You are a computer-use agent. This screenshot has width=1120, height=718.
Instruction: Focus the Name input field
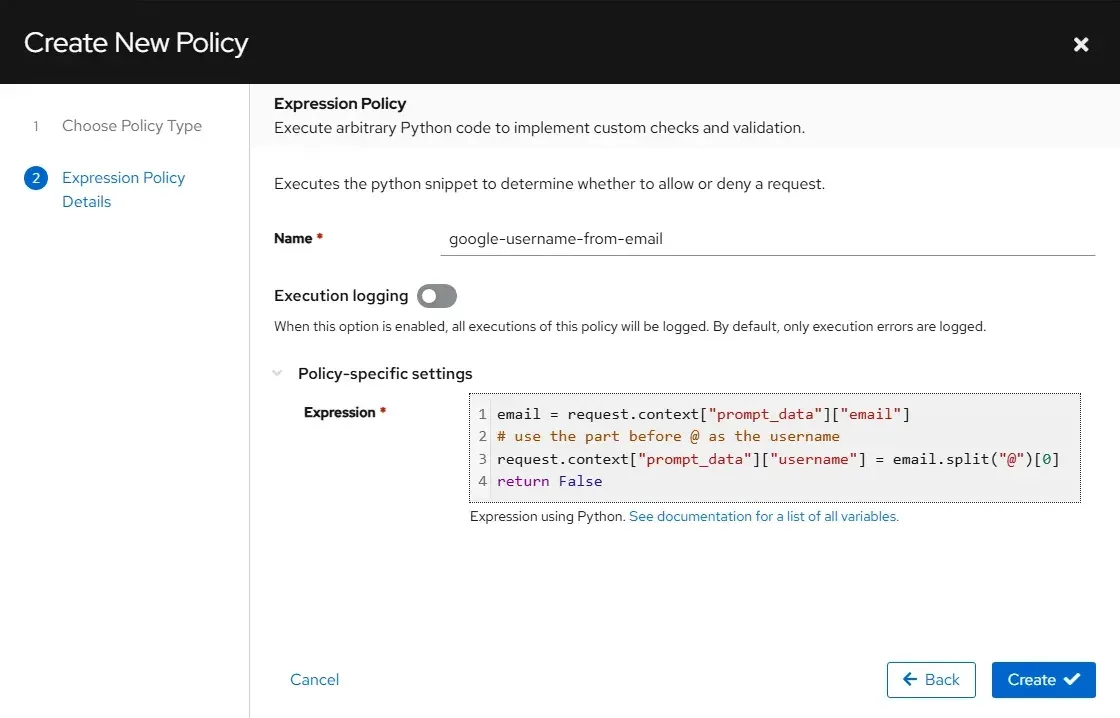click(x=768, y=239)
